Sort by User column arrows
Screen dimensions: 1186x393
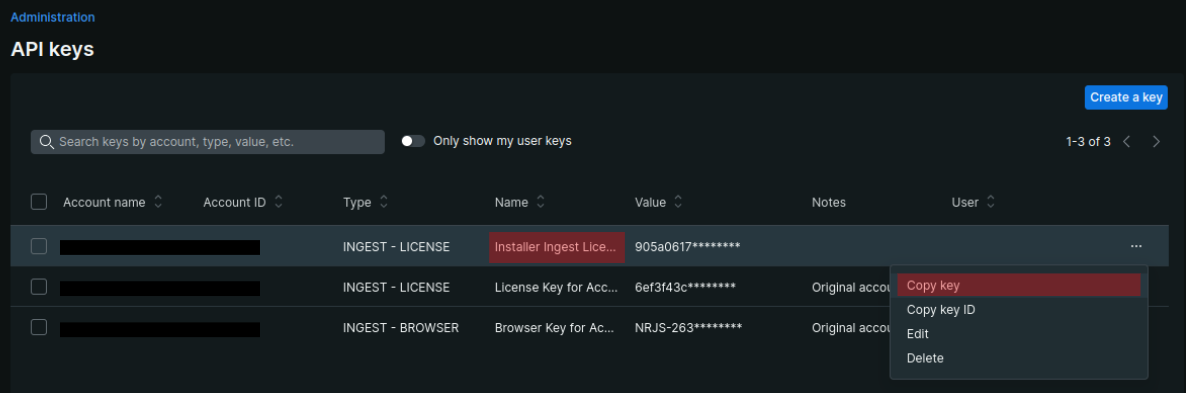pyautogui.click(x=990, y=203)
